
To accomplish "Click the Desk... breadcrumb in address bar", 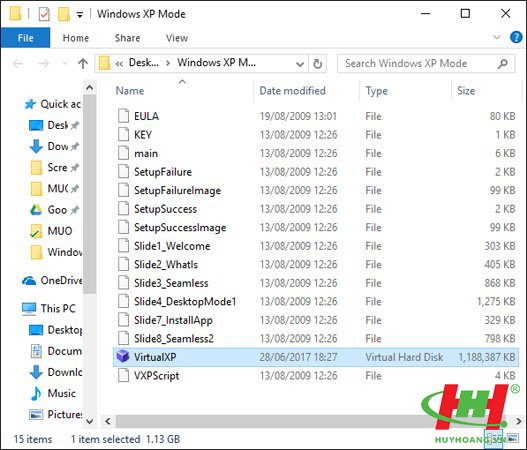I will [x=144, y=63].
